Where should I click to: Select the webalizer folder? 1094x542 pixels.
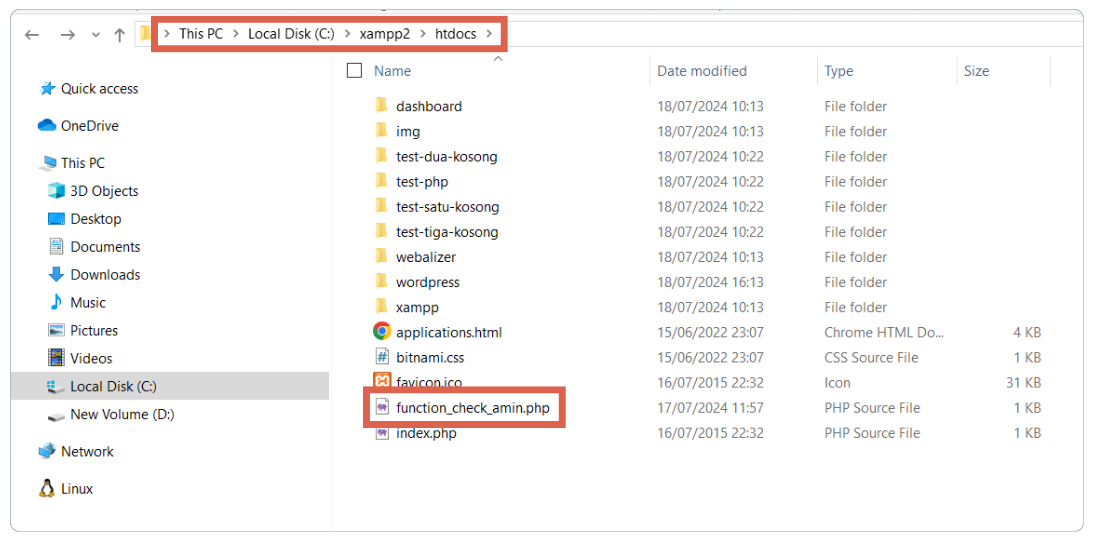pyautogui.click(x=426, y=257)
